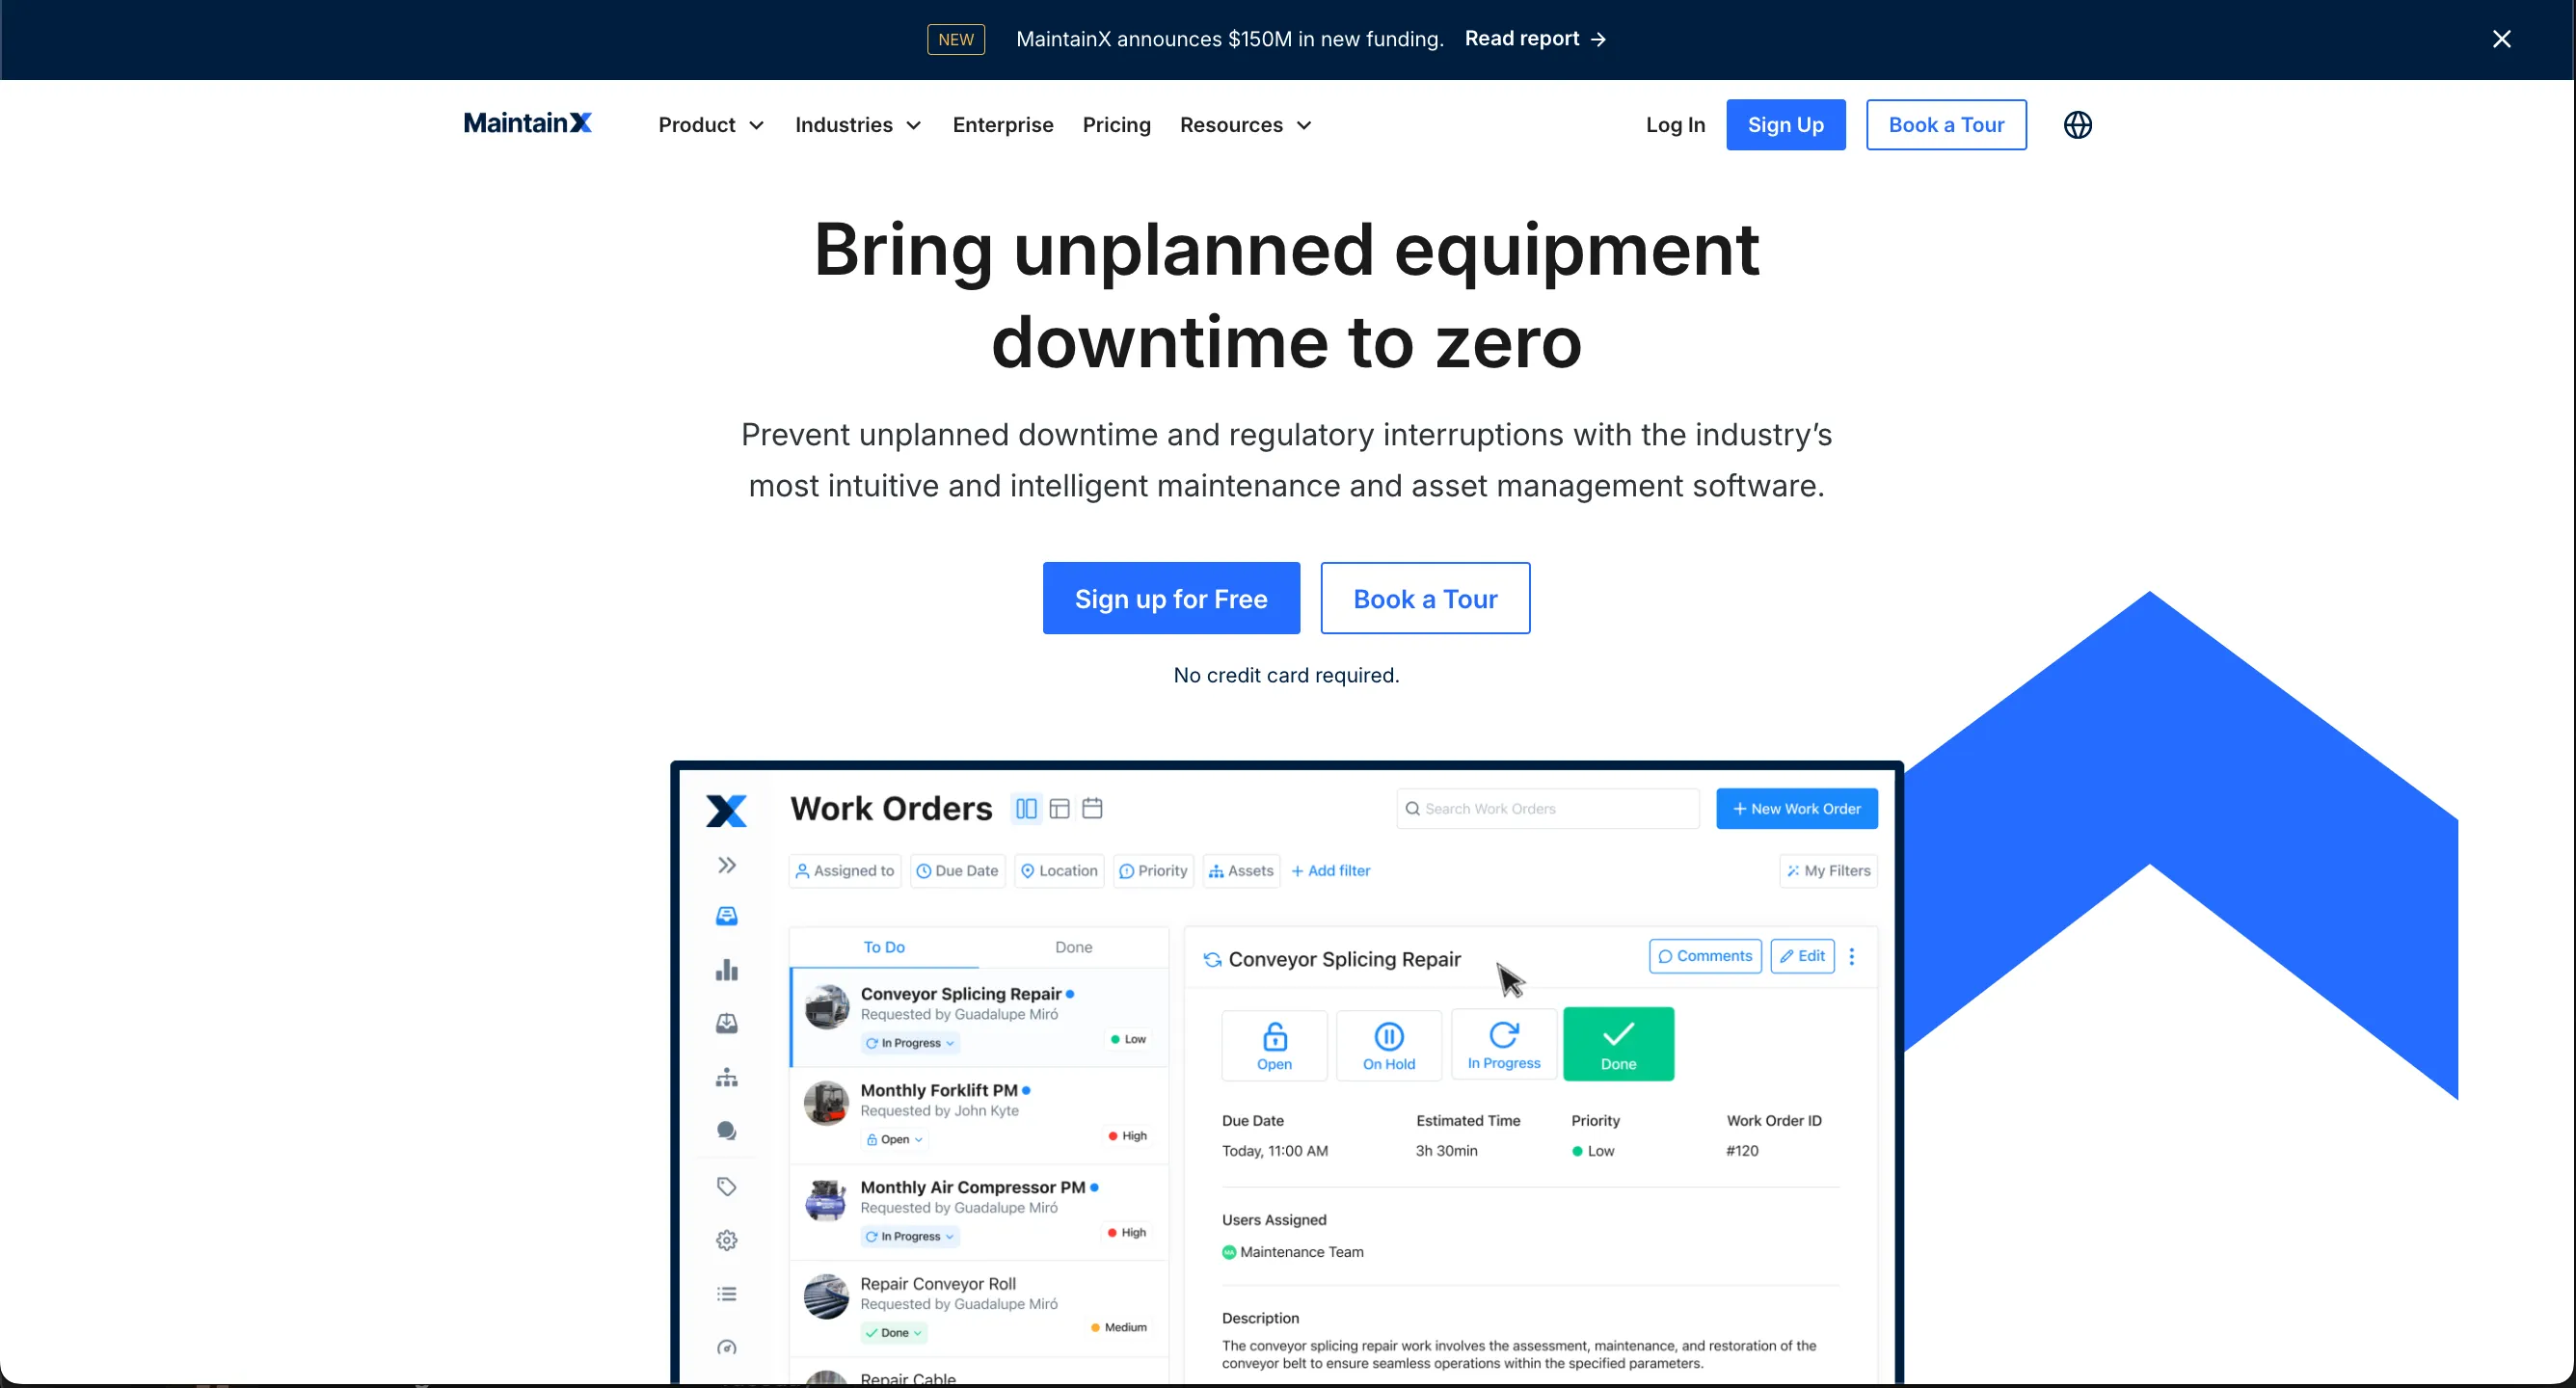The height and width of the screenshot is (1388, 2576).
Task: Switch to table view icon beside Work Orders
Action: pos(1059,808)
